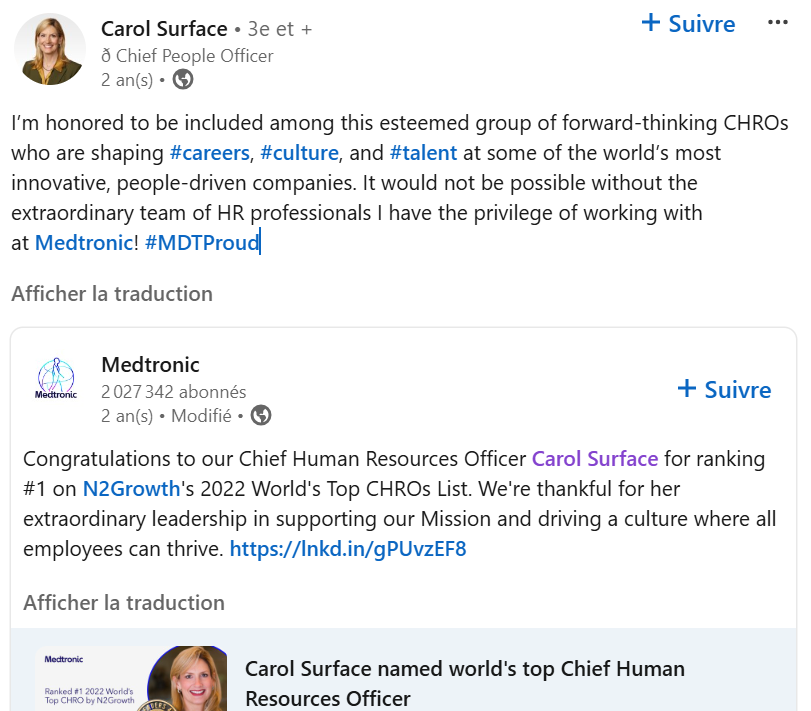Click the Medtronic company name heading
This screenshot has height=711, width=811.
click(x=151, y=365)
